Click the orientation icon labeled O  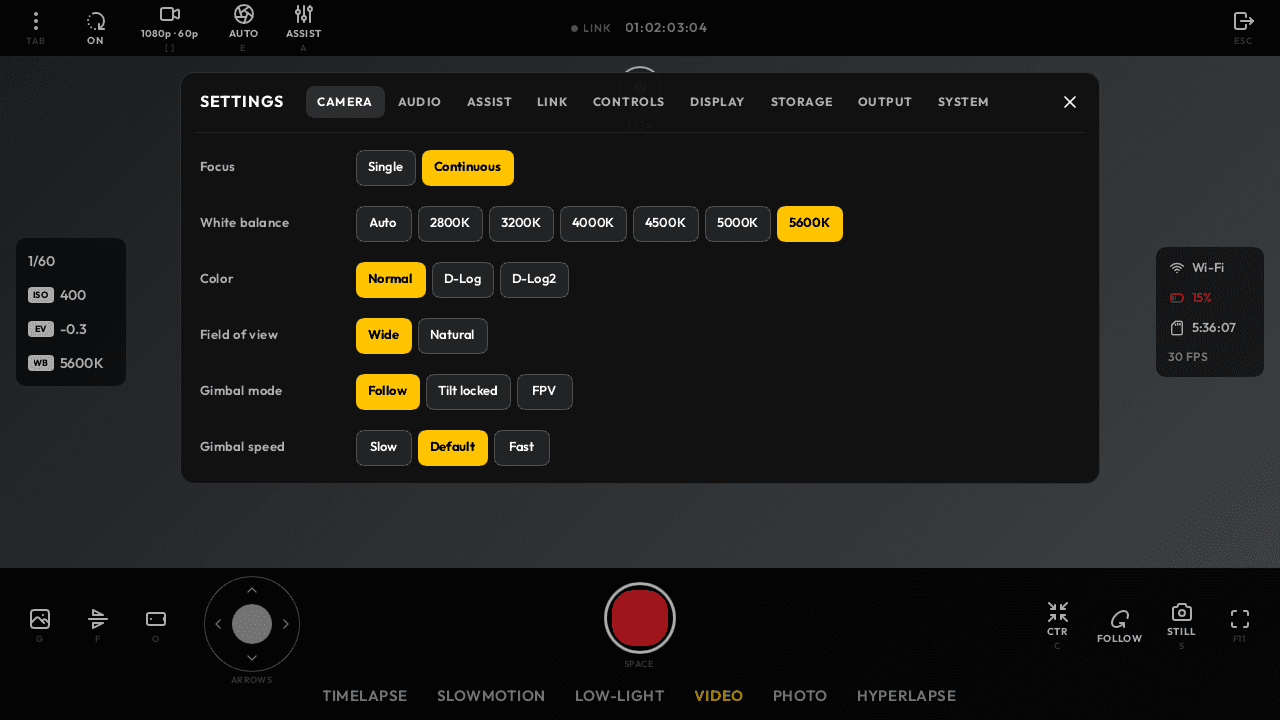pyautogui.click(x=156, y=619)
